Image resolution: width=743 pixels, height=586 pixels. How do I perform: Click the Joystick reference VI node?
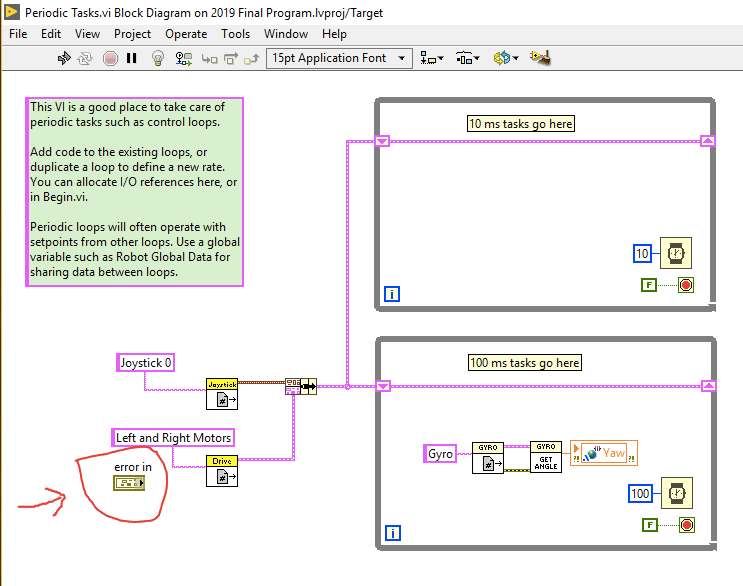(222, 393)
